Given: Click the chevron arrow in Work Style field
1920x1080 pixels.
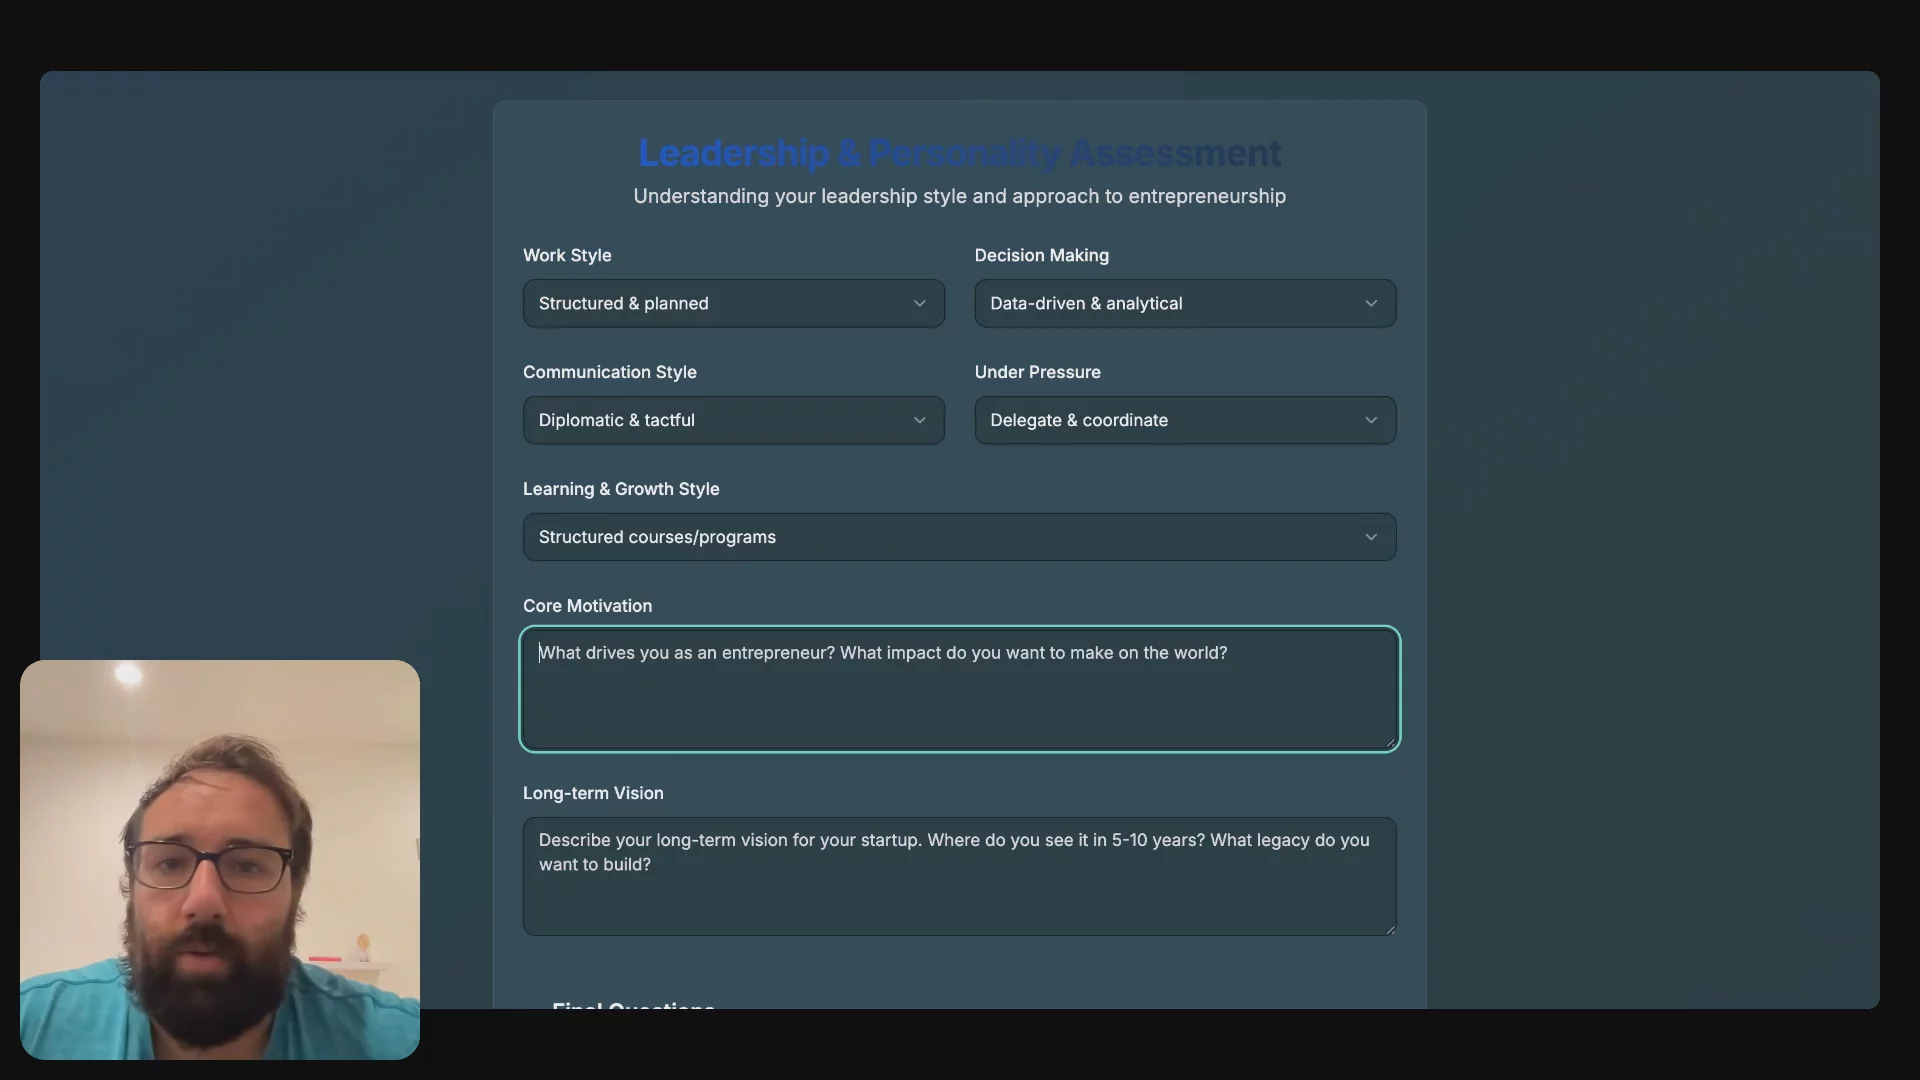Looking at the screenshot, I should (919, 304).
